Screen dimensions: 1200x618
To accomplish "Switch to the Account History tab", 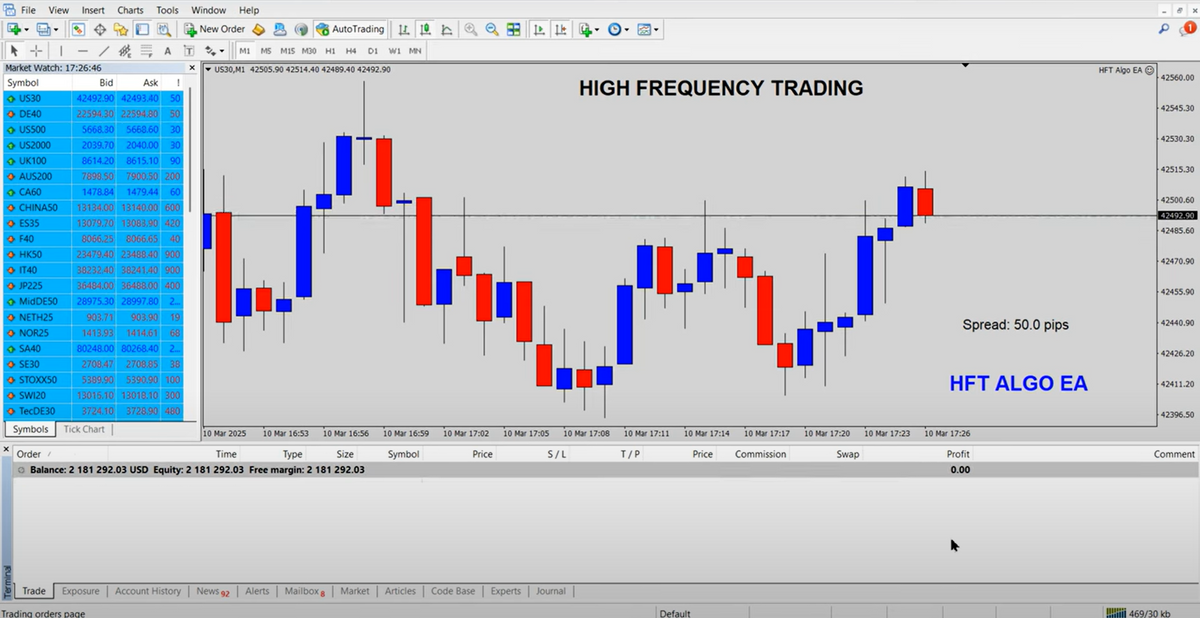I will (148, 591).
